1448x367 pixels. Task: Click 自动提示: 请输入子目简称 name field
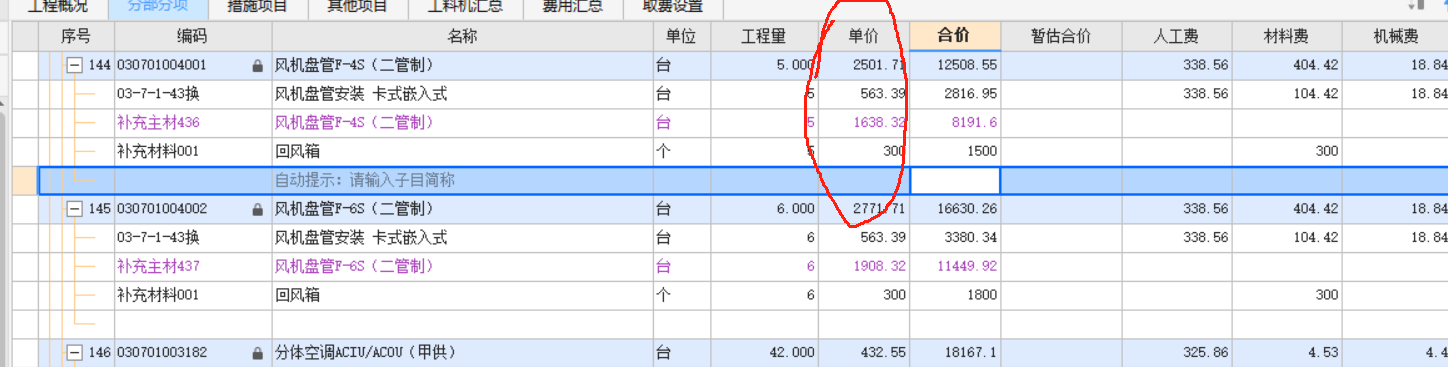coord(462,181)
